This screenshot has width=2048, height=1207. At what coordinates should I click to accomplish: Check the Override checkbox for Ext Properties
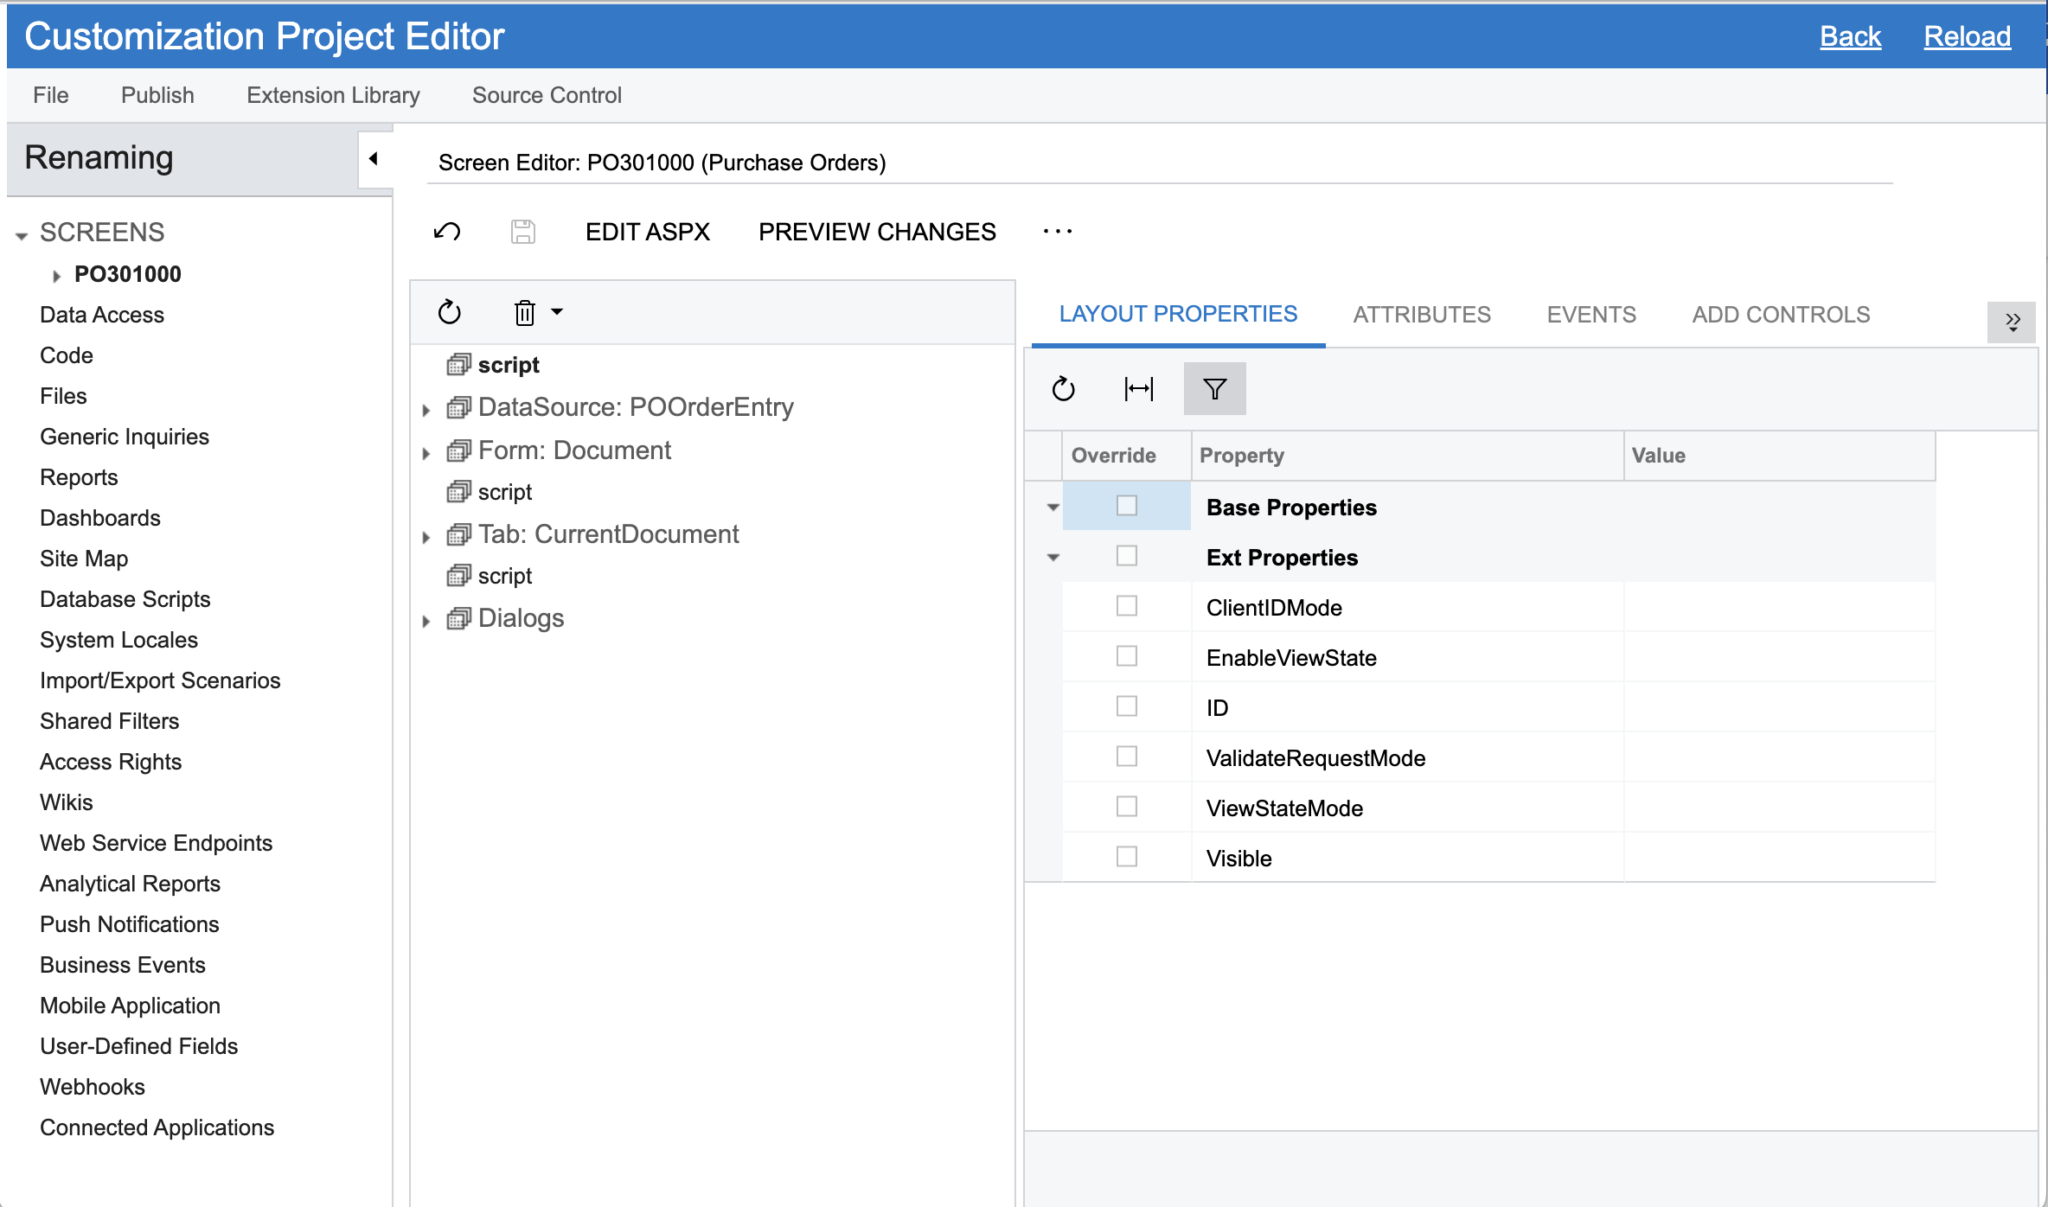click(x=1127, y=555)
